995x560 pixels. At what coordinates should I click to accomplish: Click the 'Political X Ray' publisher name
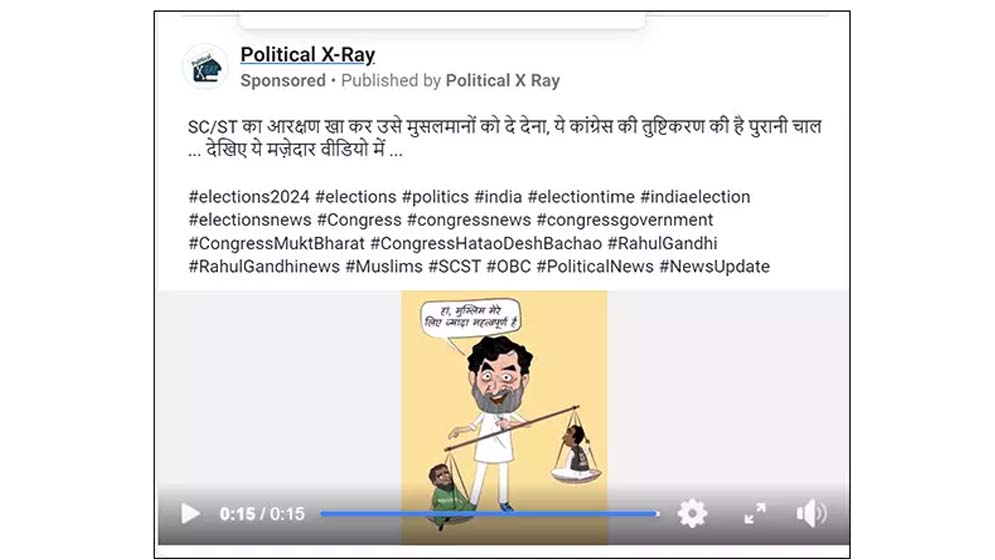(503, 81)
